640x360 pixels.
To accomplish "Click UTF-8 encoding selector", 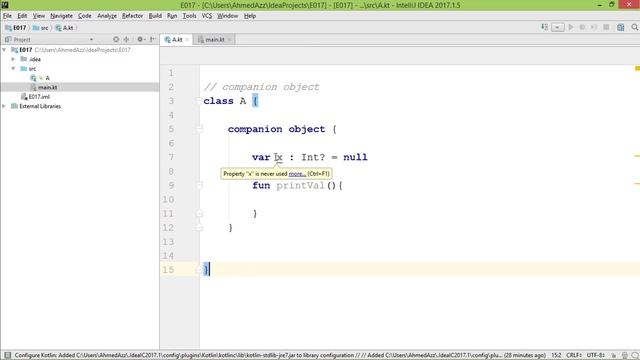I will (596, 355).
